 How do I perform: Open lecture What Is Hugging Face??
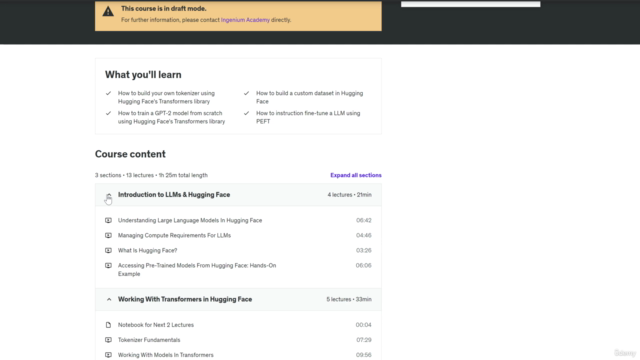147,251
